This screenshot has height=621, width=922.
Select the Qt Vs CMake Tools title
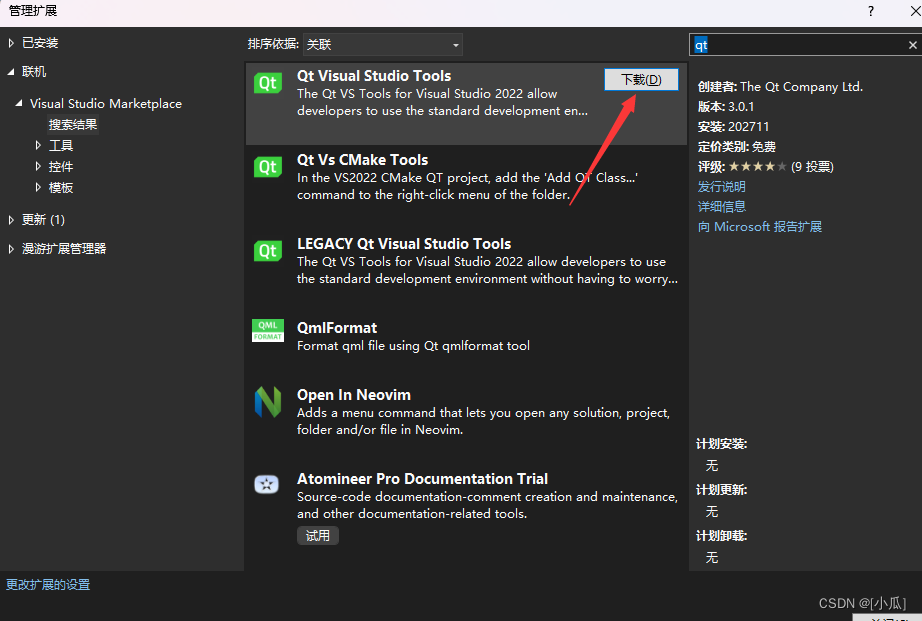click(362, 160)
